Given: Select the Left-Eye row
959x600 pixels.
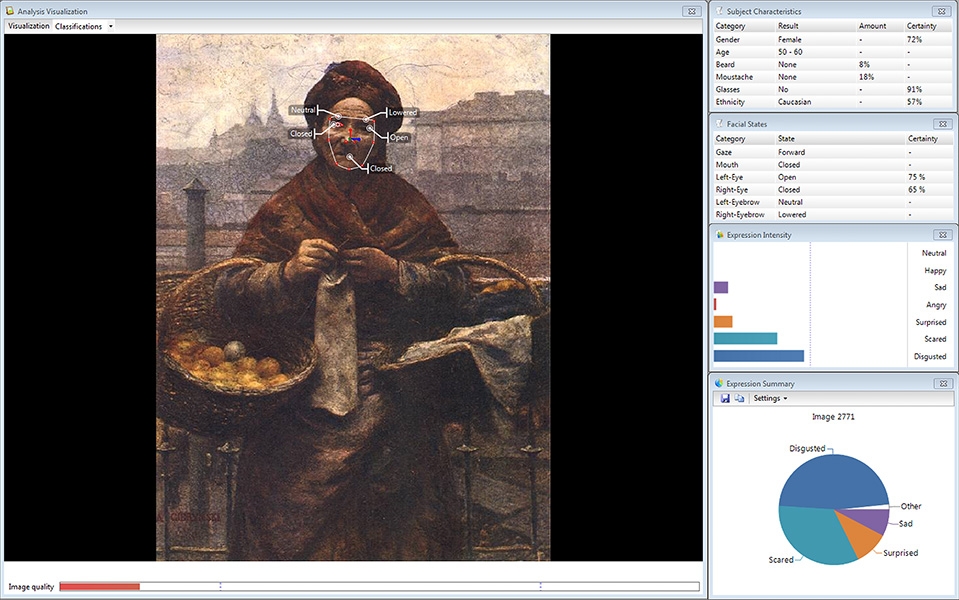Looking at the screenshot, I should tap(833, 177).
